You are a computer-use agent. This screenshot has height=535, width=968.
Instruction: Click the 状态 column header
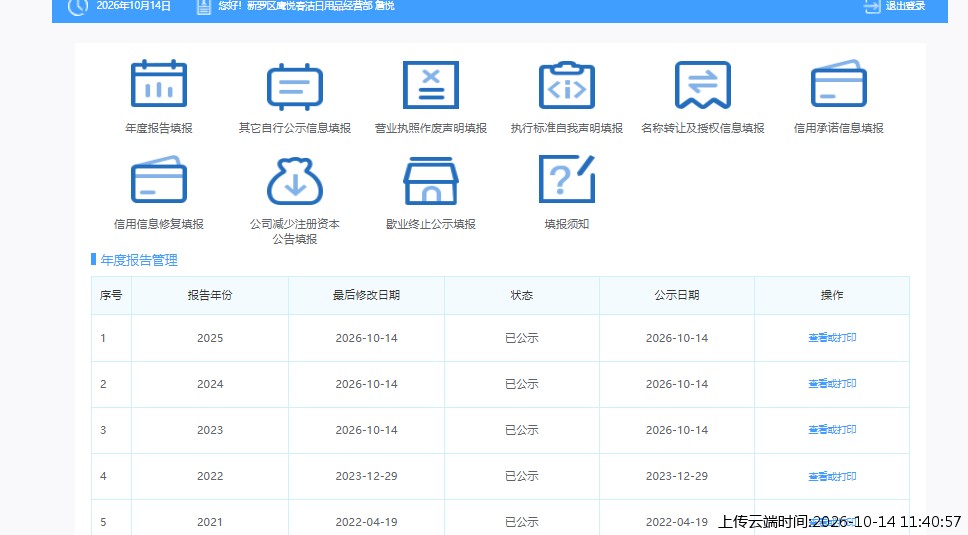(522, 296)
